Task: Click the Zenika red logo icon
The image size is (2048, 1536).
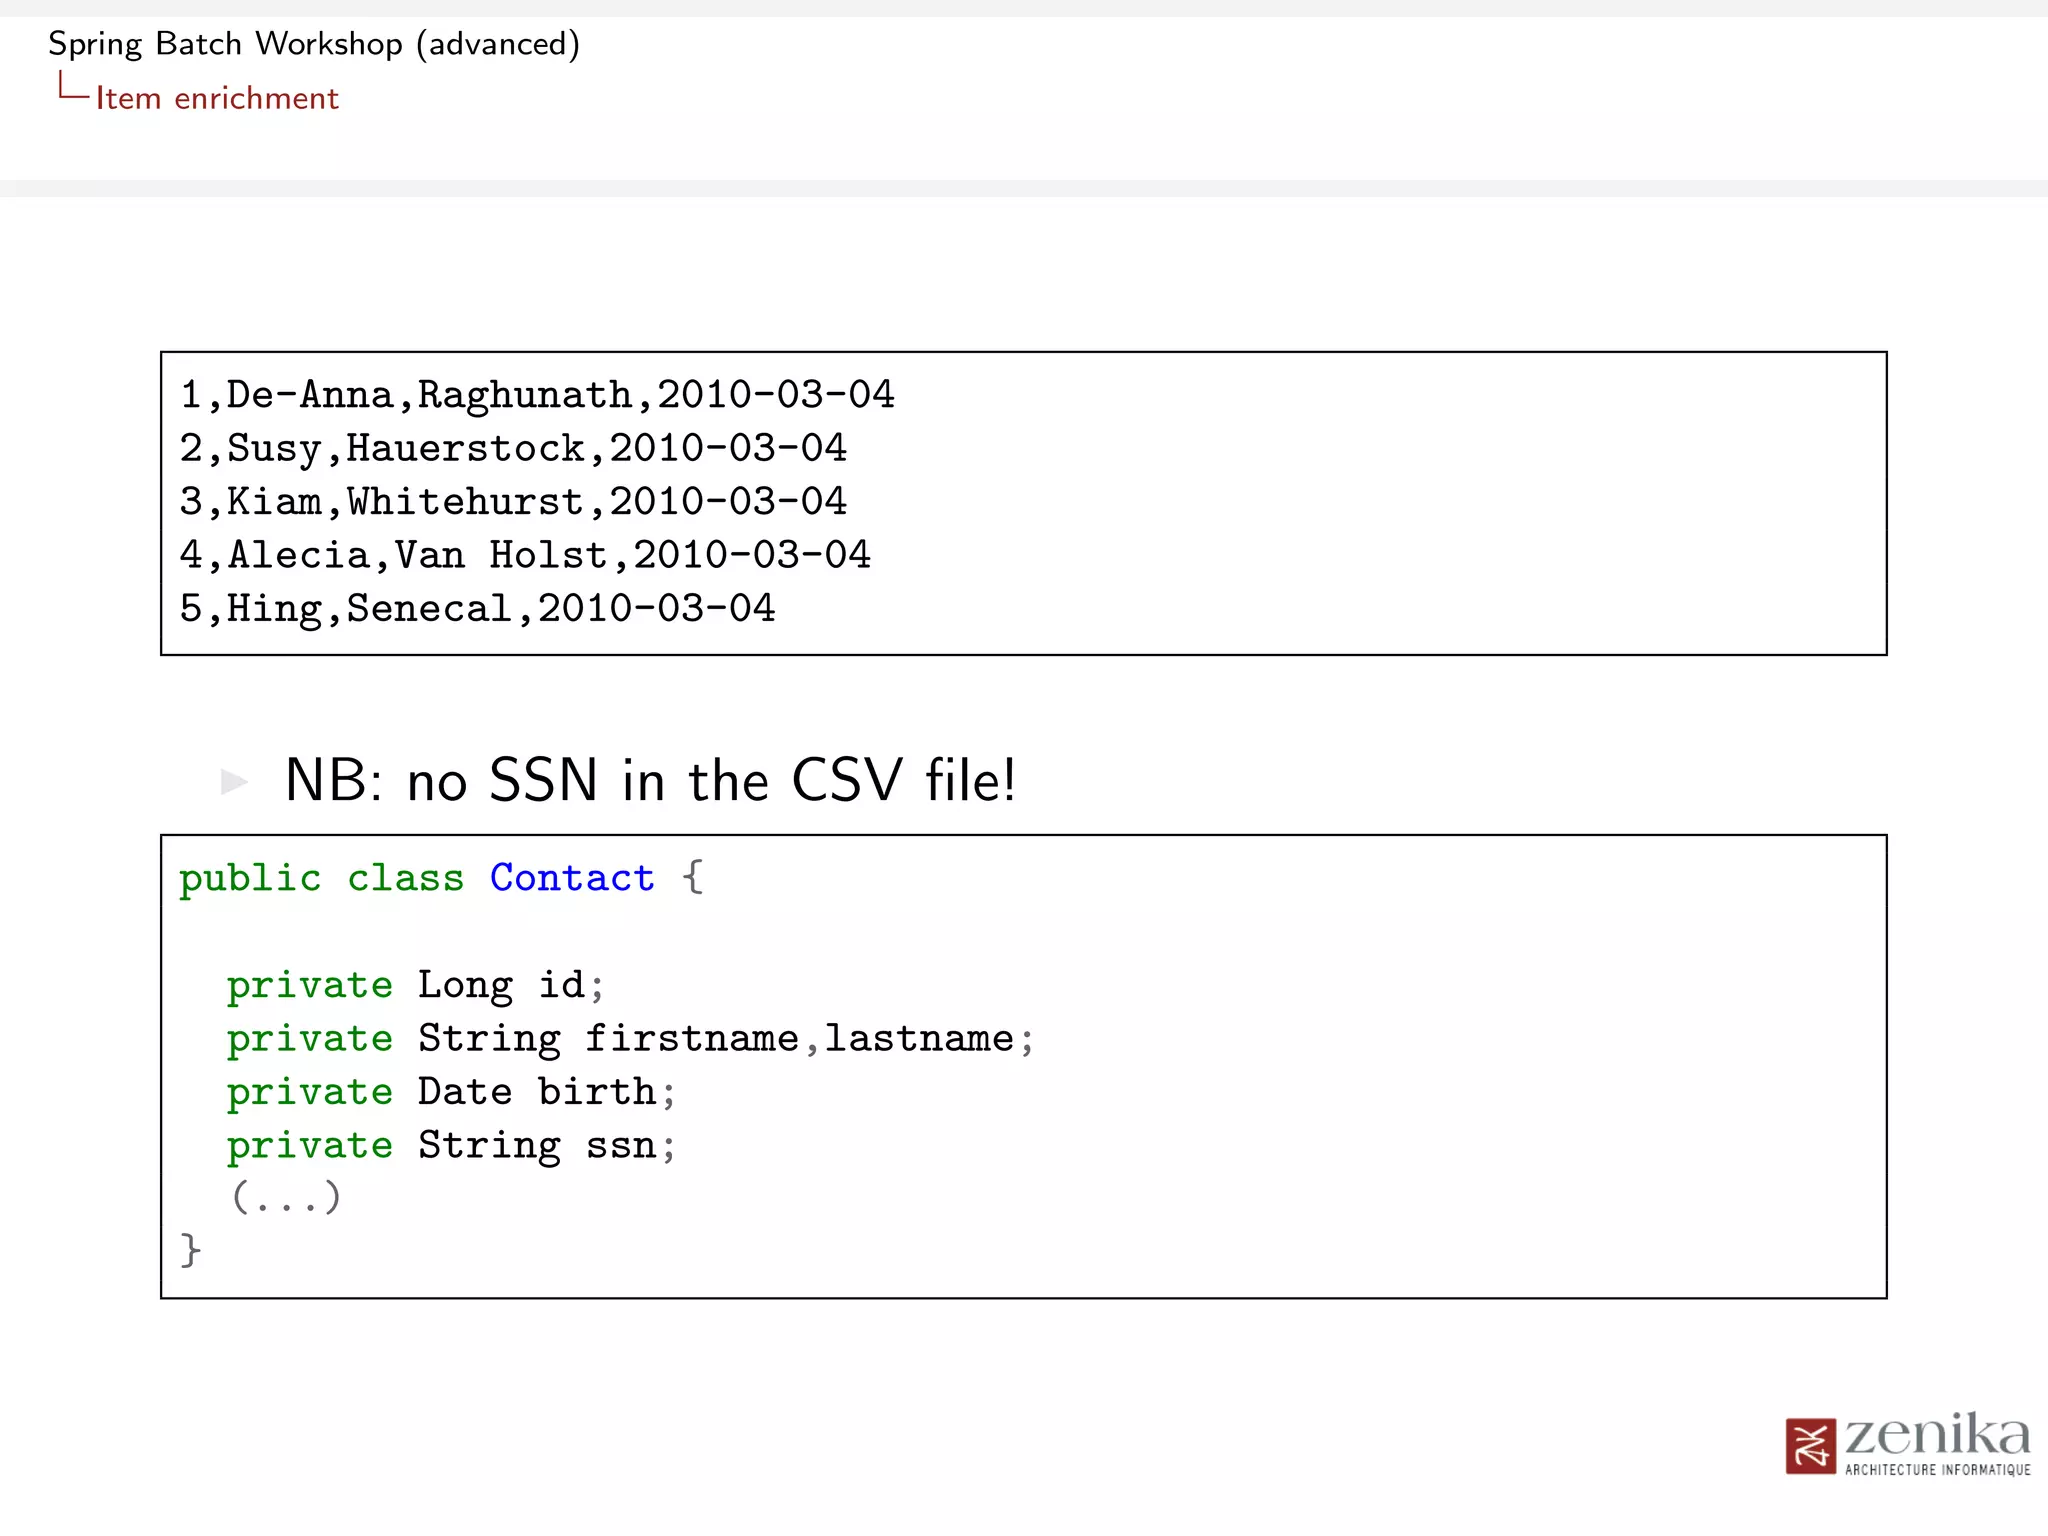Action: 1809,1446
